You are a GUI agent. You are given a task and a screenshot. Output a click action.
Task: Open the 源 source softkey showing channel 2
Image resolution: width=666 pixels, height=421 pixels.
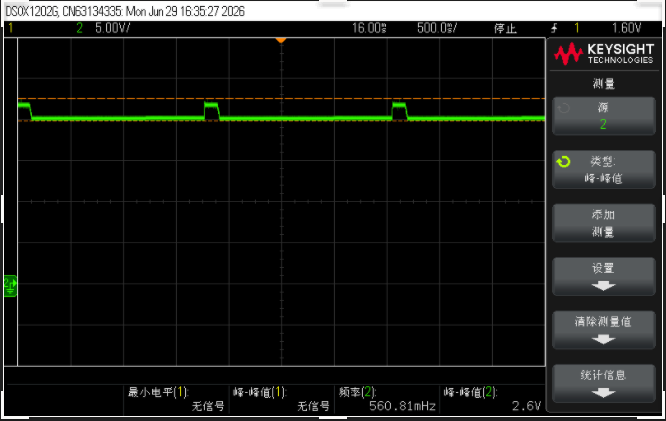pyautogui.click(x=604, y=116)
